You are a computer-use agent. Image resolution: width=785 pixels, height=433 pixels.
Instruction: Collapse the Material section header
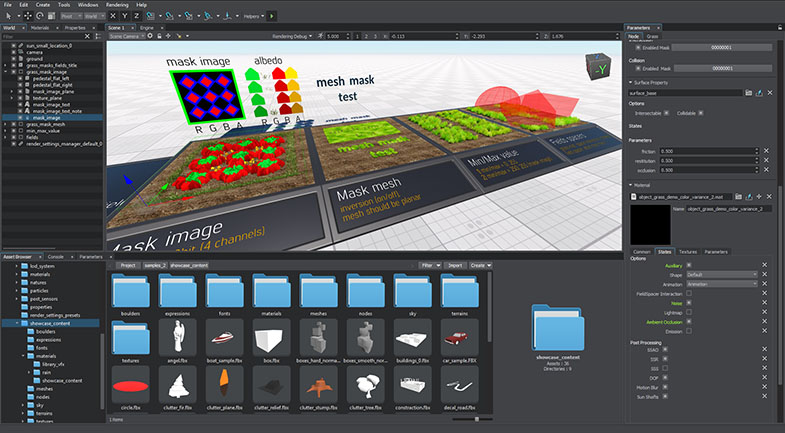pyautogui.click(x=630, y=185)
